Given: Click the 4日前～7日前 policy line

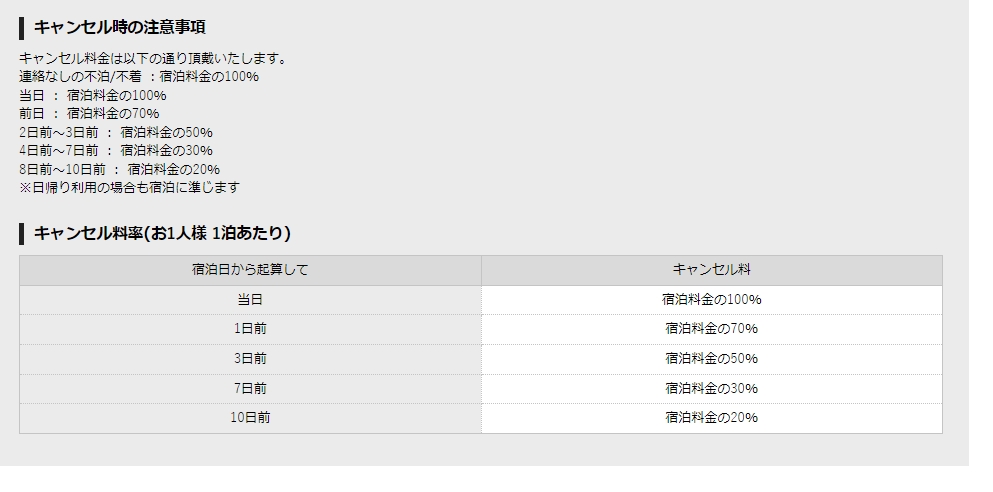Looking at the screenshot, I should pos(116,151).
